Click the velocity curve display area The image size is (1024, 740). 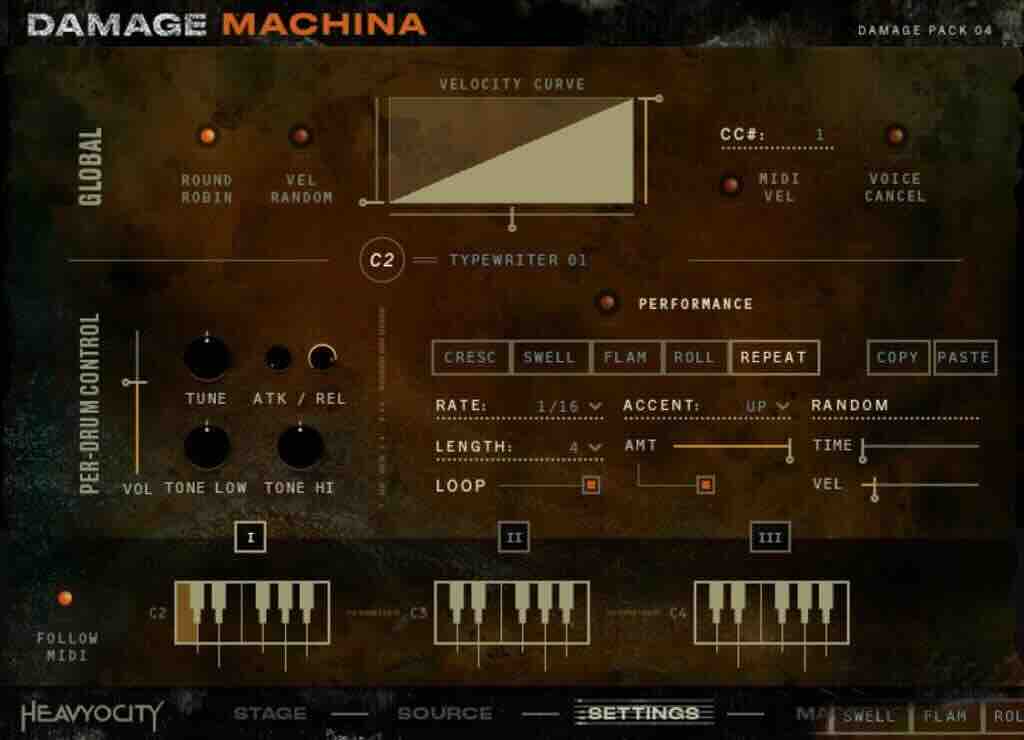tap(511, 151)
